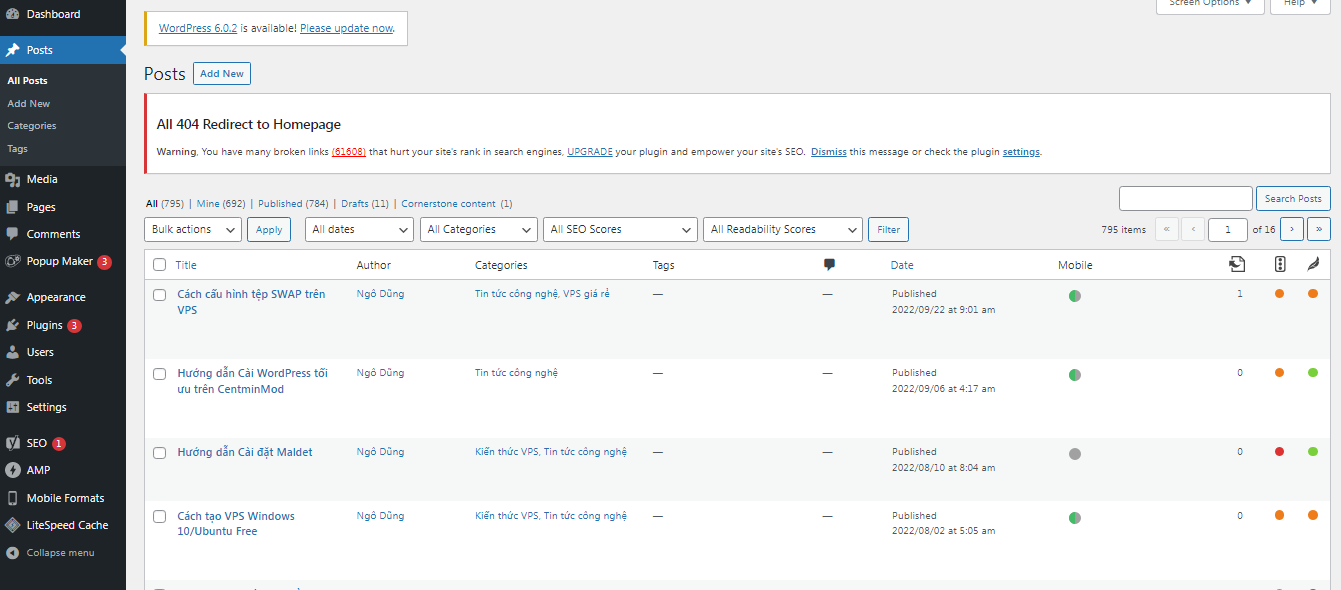Image resolution: width=1341 pixels, height=590 pixels.
Task: Click the Collapse menu arrow icon
Action: click(12, 553)
